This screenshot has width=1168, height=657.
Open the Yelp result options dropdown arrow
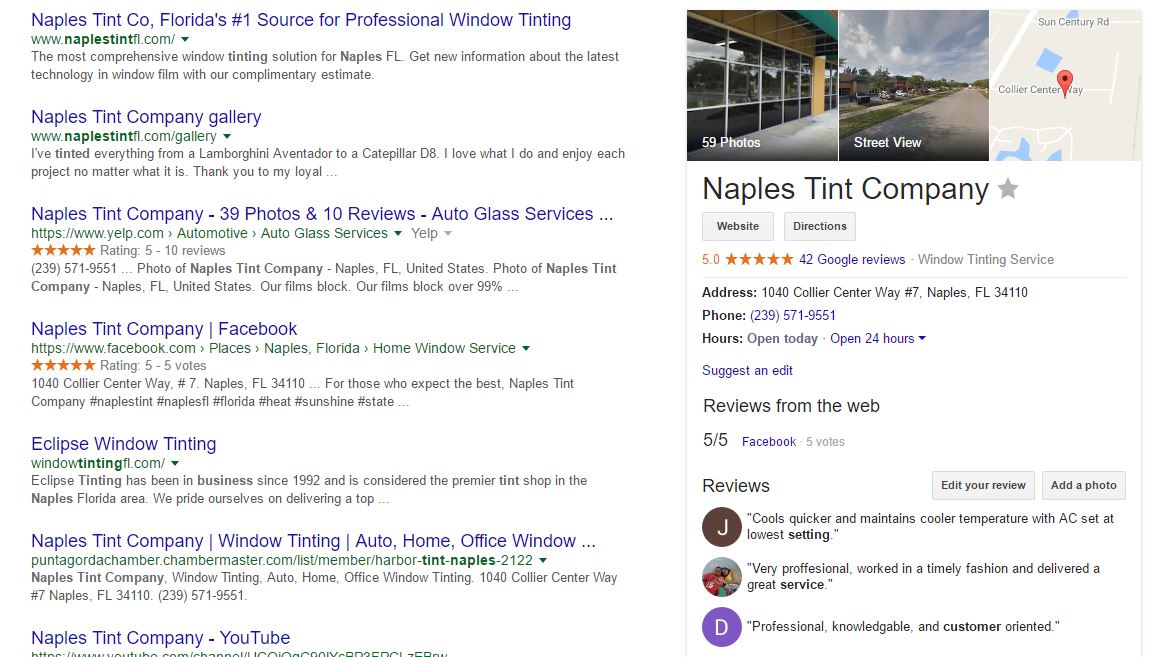(447, 233)
